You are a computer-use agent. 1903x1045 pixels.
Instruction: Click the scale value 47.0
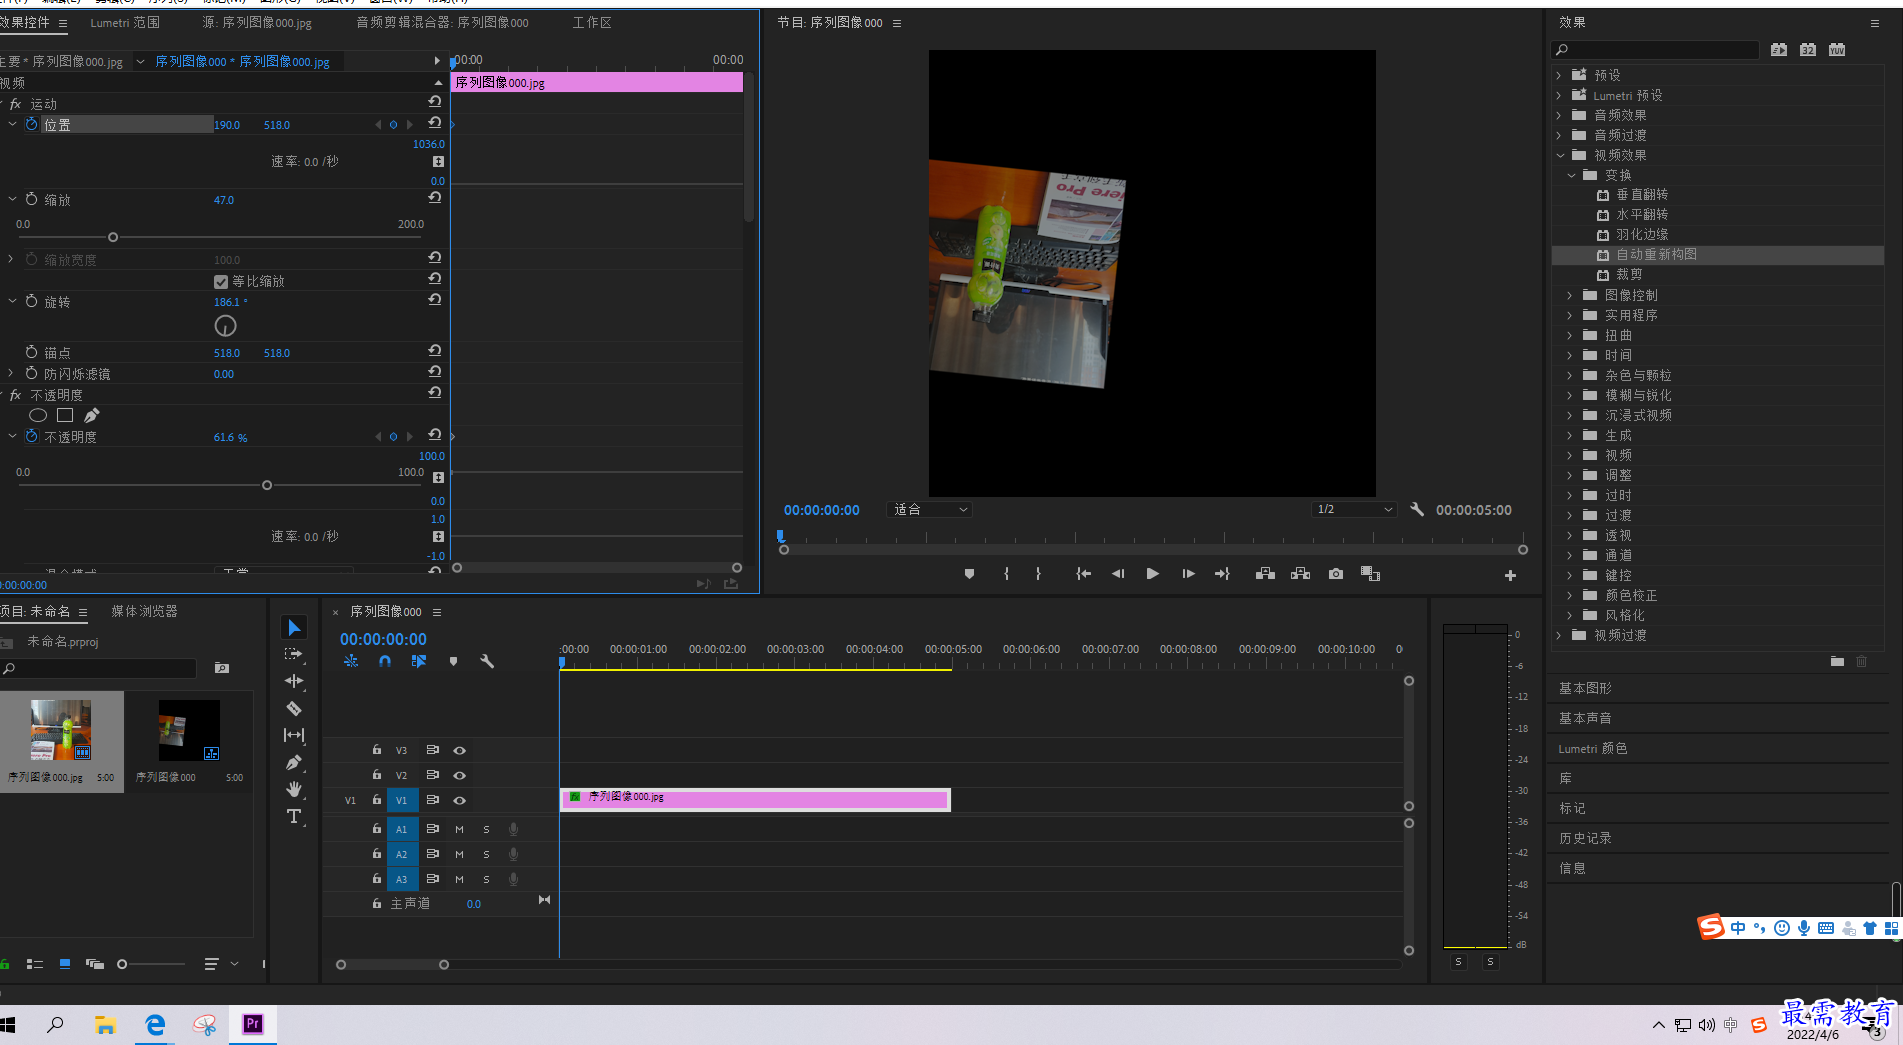[x=224, y=200]
